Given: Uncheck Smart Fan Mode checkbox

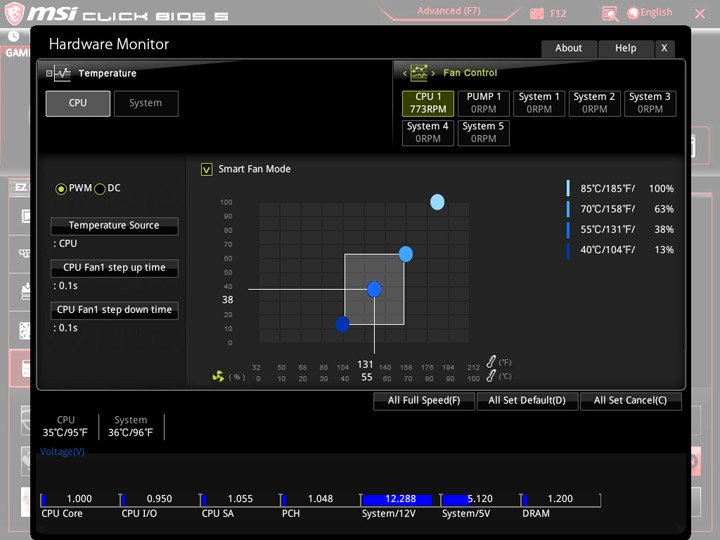Looking at the screenshot, I should click(x=207, y=169).
